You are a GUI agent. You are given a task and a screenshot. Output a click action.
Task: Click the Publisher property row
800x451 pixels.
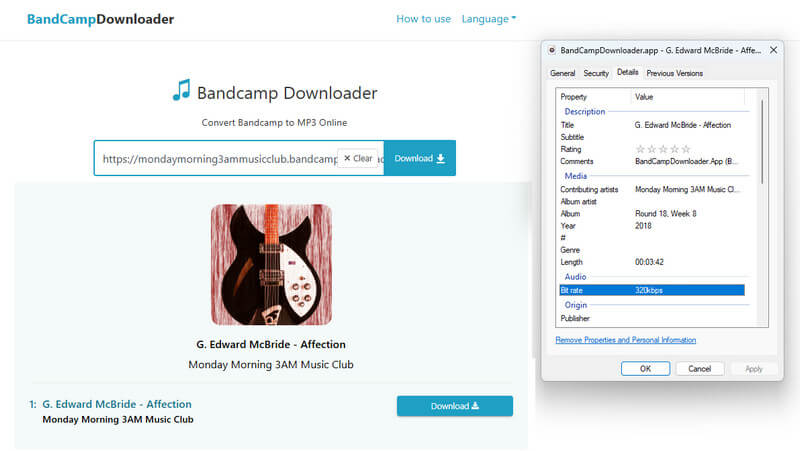[652, 318]
